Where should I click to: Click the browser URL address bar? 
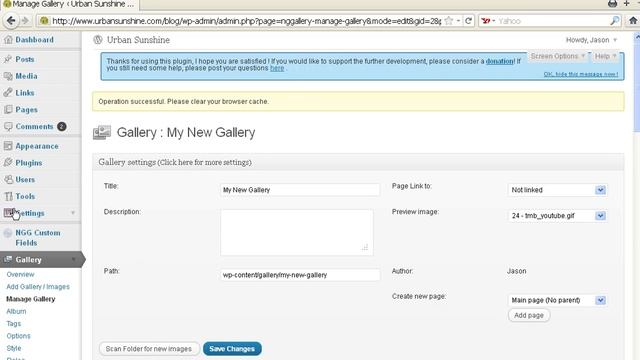pos(246,21)
